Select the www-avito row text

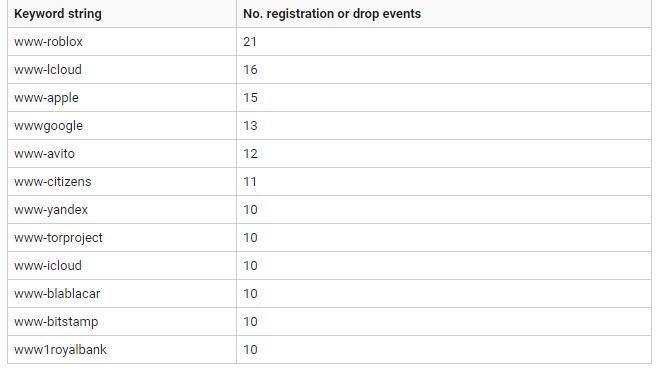[x=44, y=154]
